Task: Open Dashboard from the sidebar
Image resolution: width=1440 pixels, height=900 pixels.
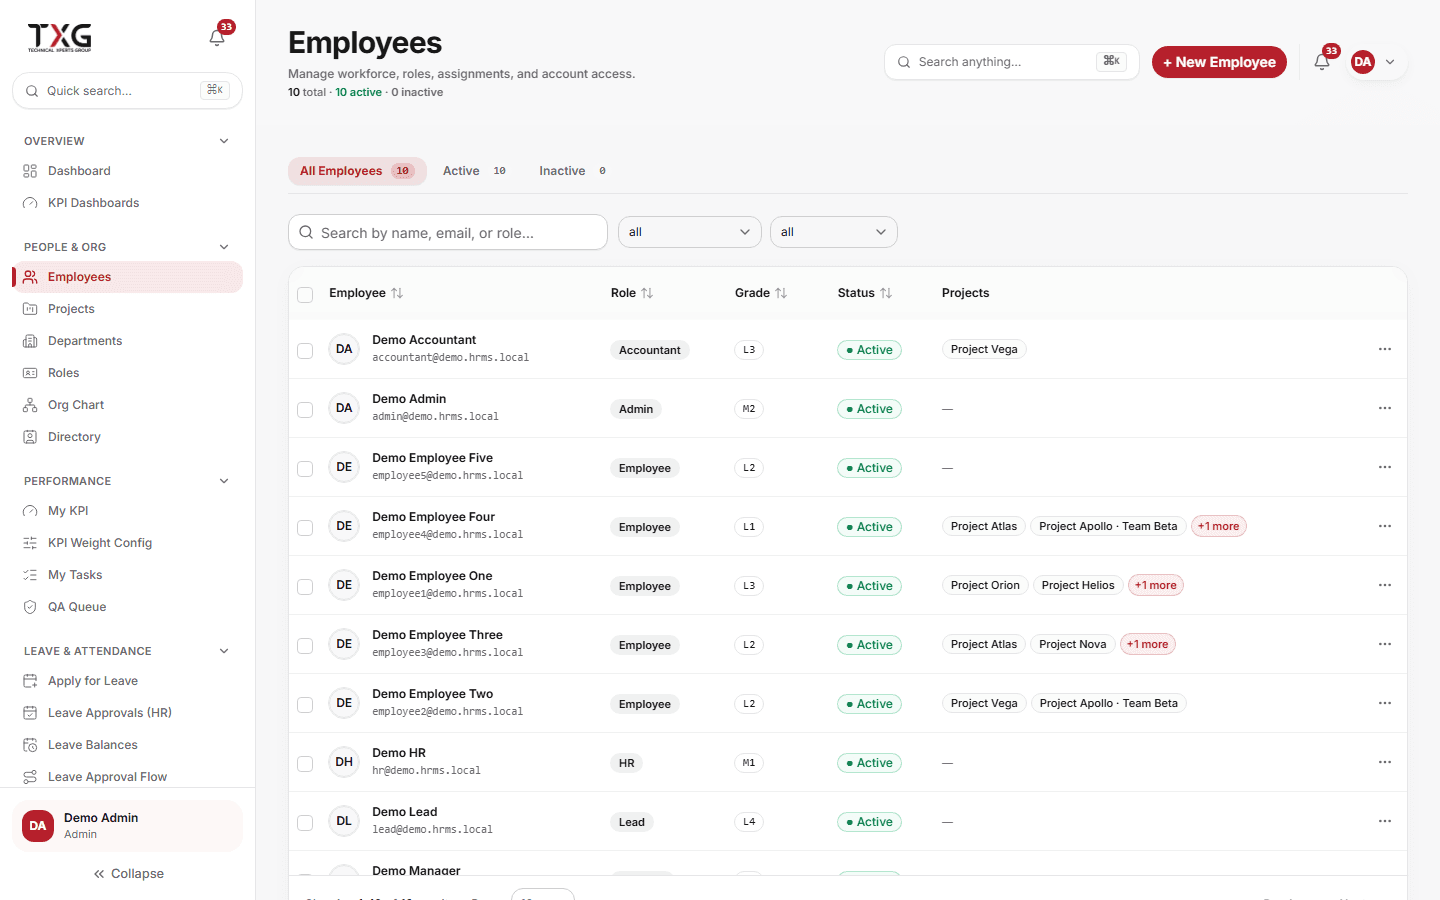Action: (127, 171)
